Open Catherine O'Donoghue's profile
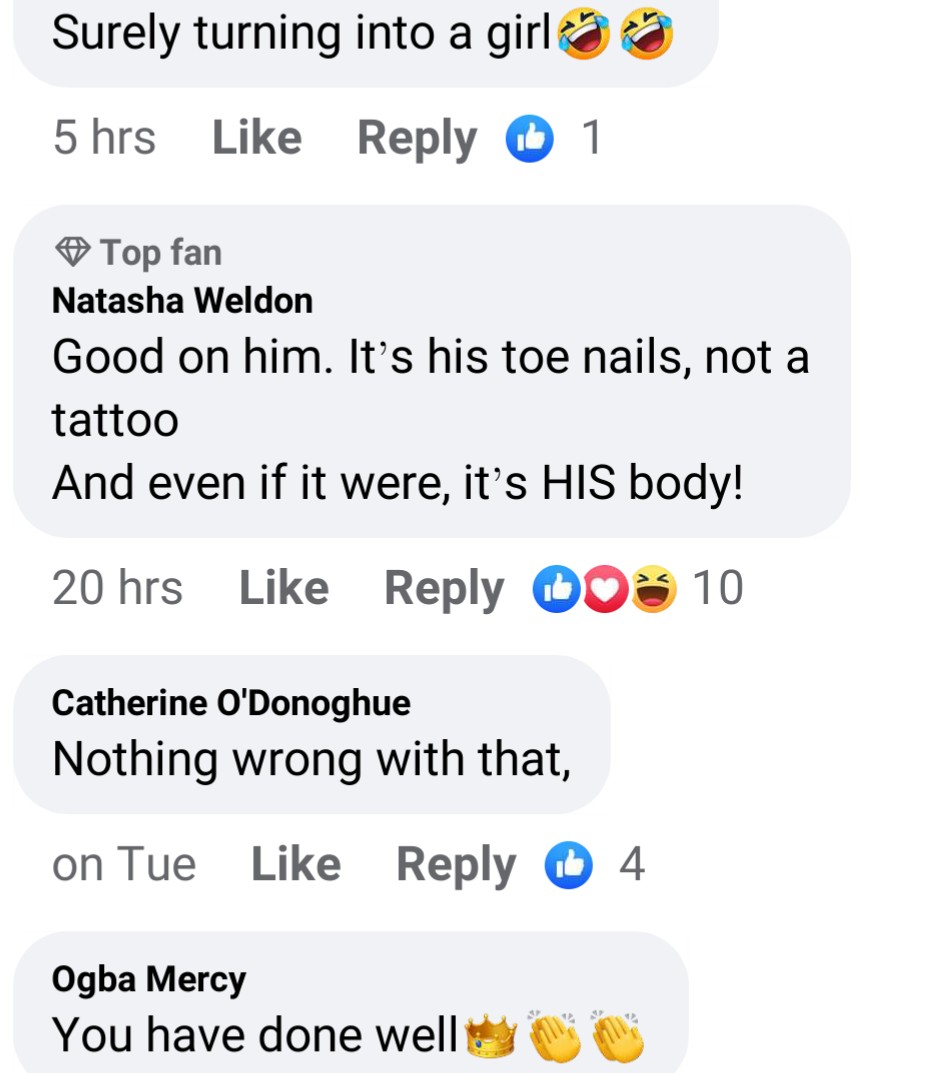The image size is (926, 1073). pyautogui.click(x=231, y=703)
